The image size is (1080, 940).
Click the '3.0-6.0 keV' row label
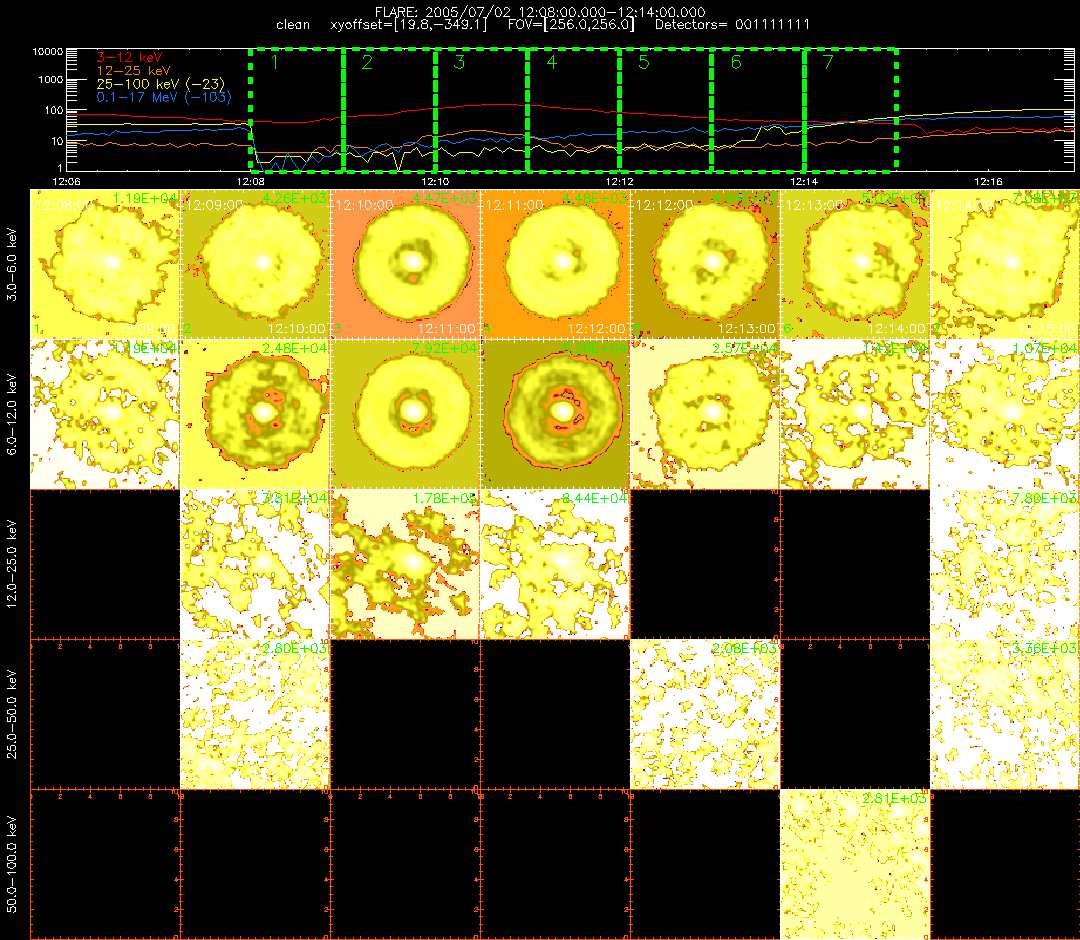[x=12, y=264]
